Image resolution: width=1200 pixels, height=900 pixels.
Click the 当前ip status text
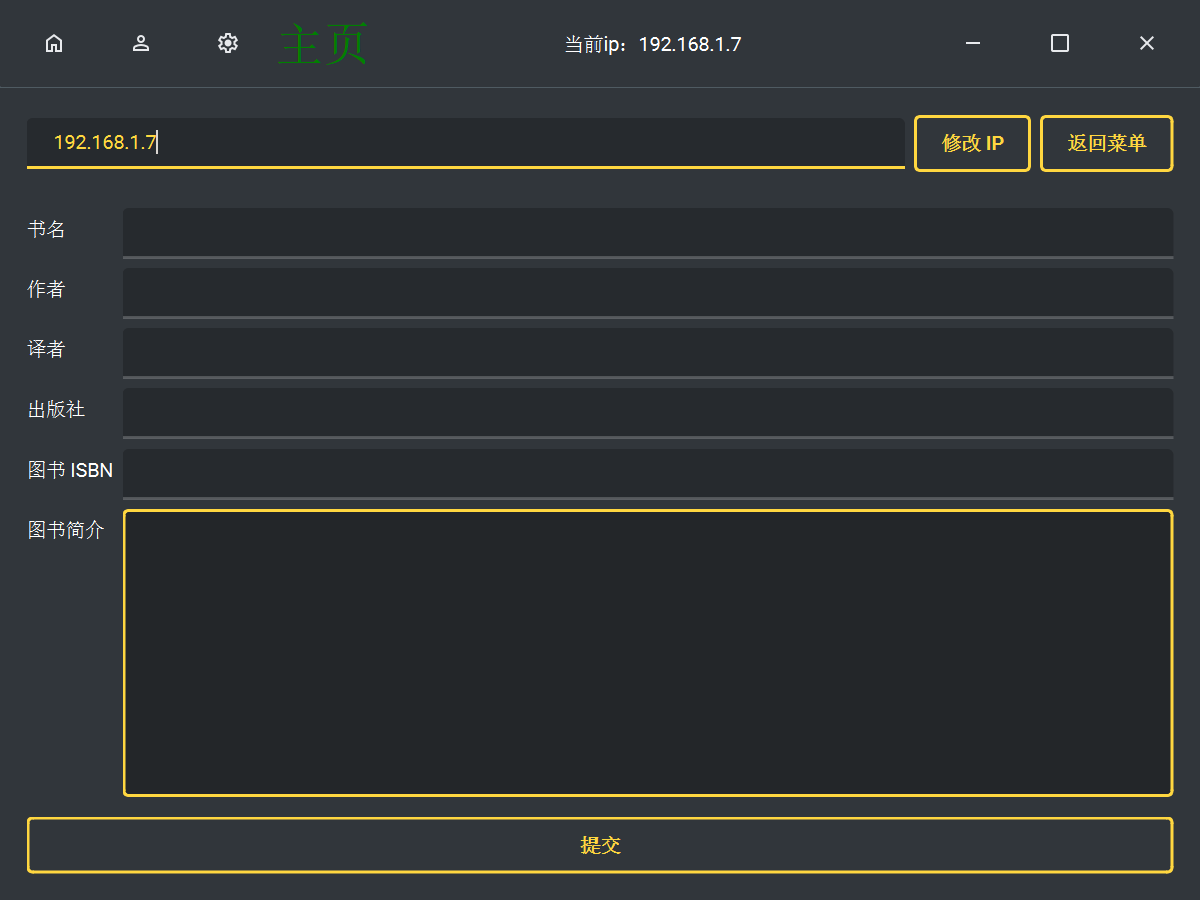click(x=652, y=44)
